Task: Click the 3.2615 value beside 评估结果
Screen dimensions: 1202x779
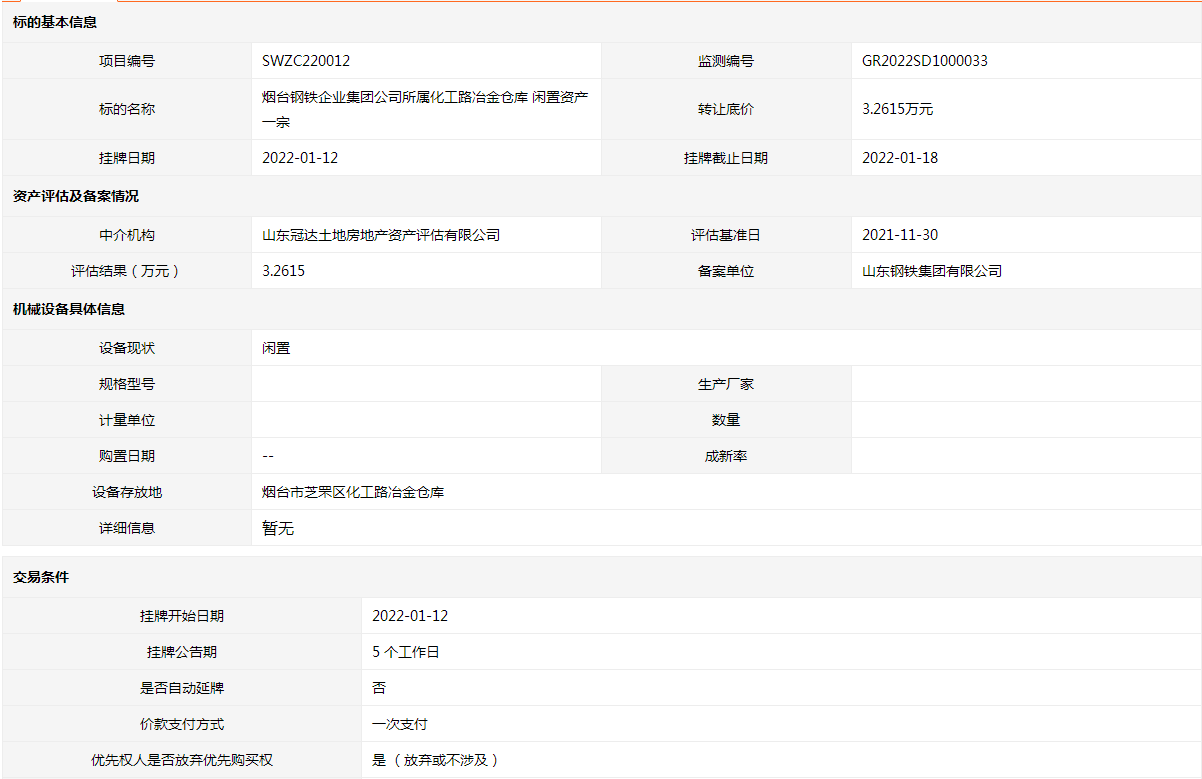Action: pos(284,271)
